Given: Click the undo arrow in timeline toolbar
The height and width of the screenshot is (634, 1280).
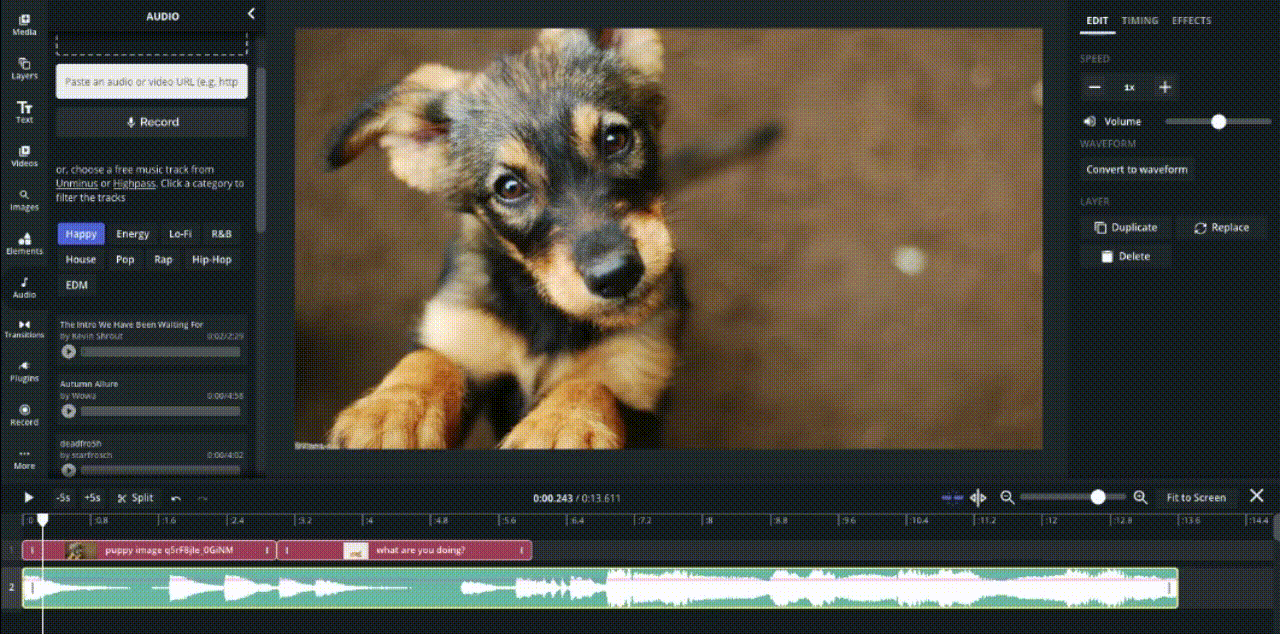Looking at the screenshot, I should click(x=176, y=498).
